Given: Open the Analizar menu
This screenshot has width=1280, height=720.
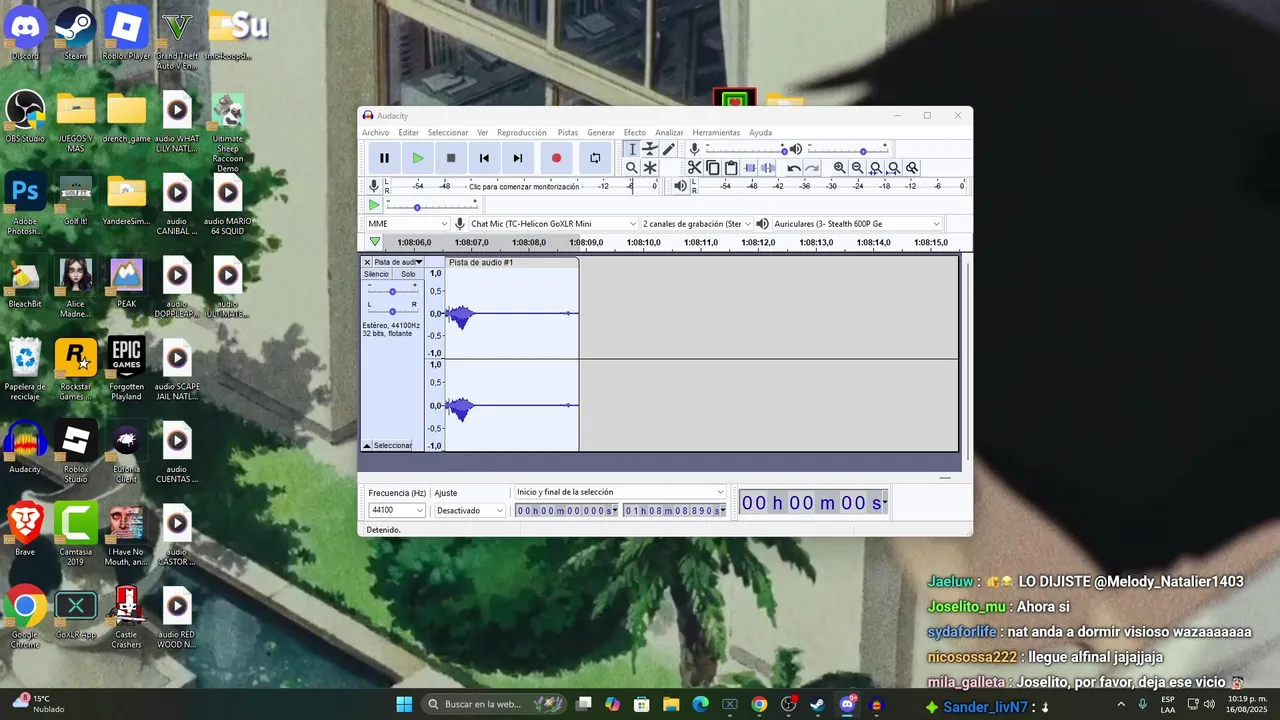Looking at the screenshot, I should (x=669, y=132).
